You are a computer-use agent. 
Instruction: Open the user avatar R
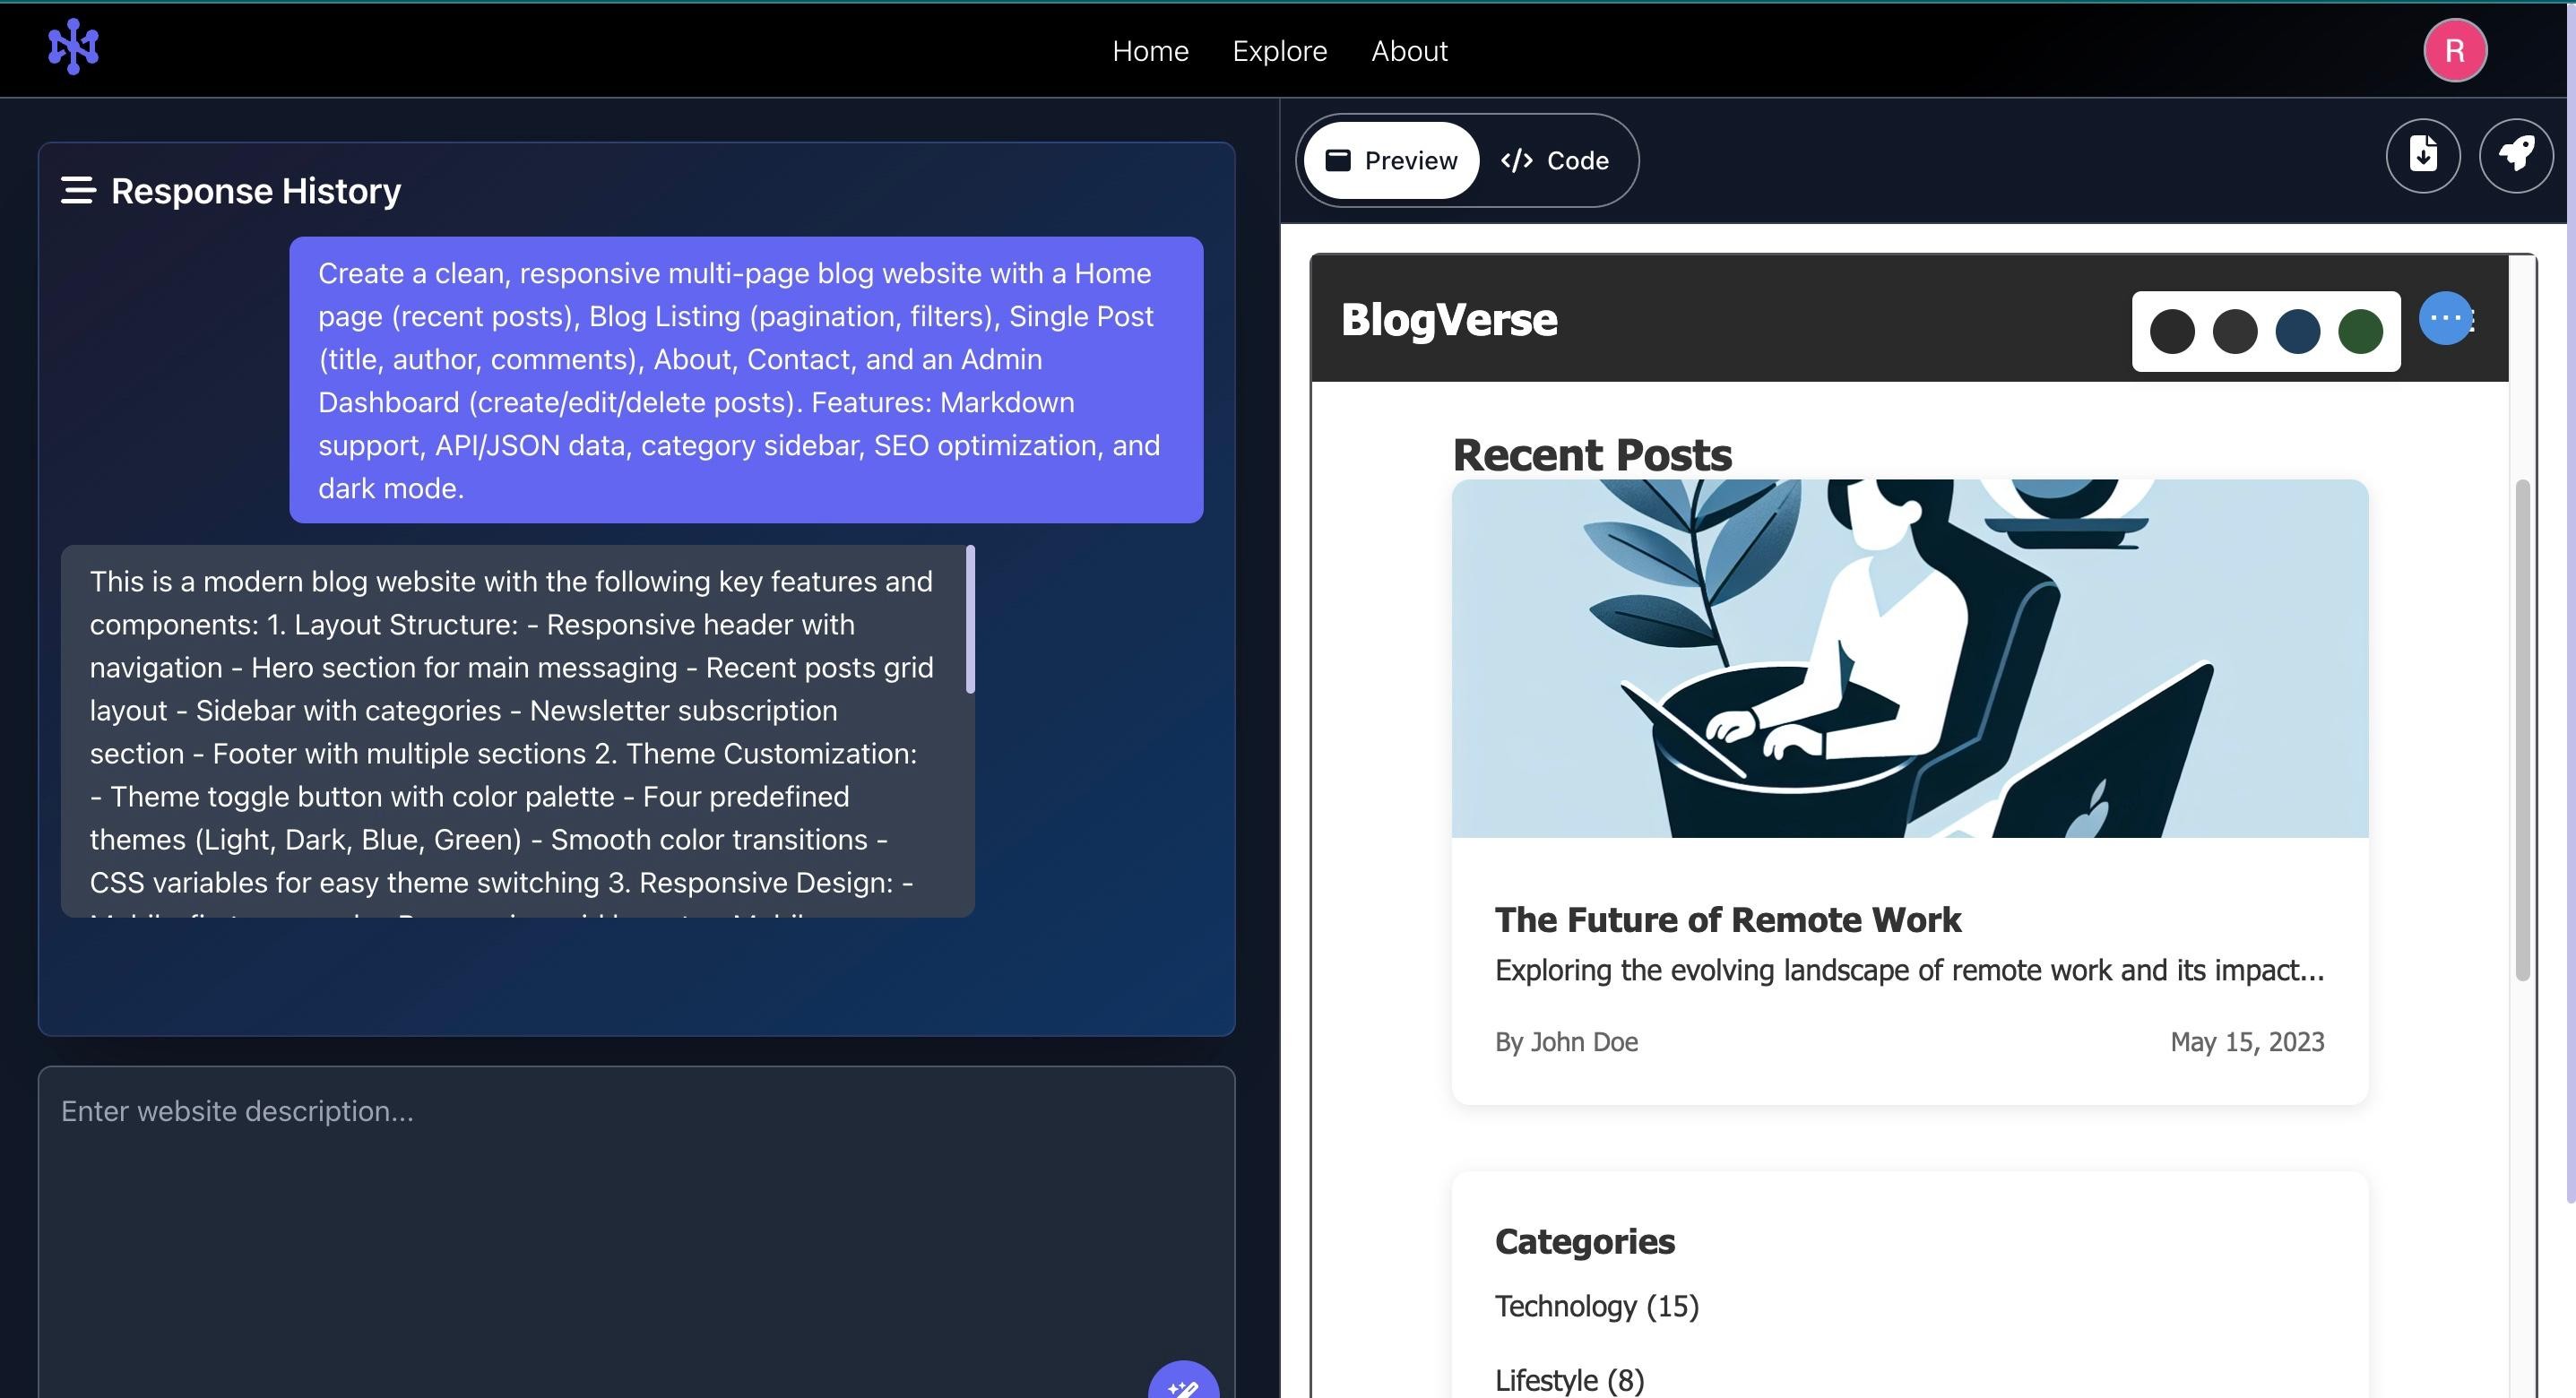tap(2454, 50)
